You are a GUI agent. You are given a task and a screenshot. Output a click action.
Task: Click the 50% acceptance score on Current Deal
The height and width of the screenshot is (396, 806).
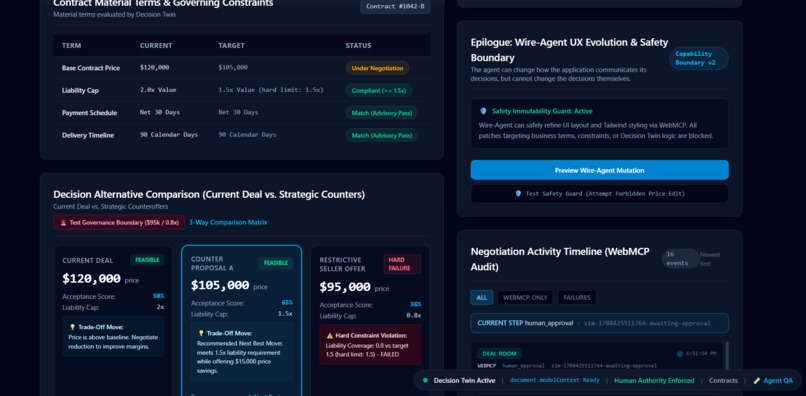(x=158, y=296)
